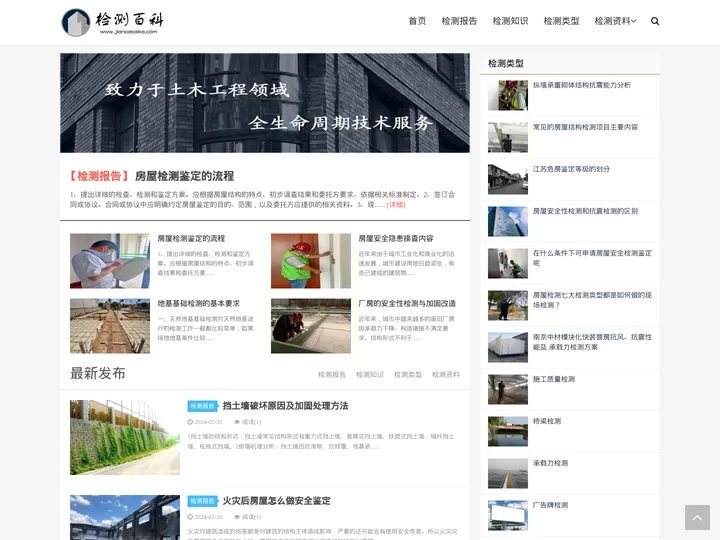Click thumbnail for 纵墙承重砌体结构 item
This screenshot has height=540, width=720.
508,96
